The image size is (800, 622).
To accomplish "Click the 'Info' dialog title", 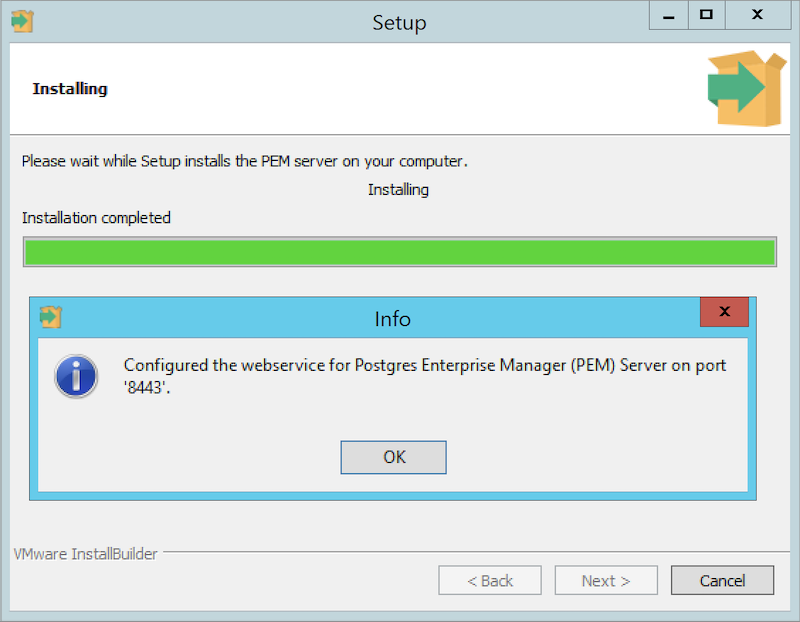I will pyautogui.click(x=392, y=319).
